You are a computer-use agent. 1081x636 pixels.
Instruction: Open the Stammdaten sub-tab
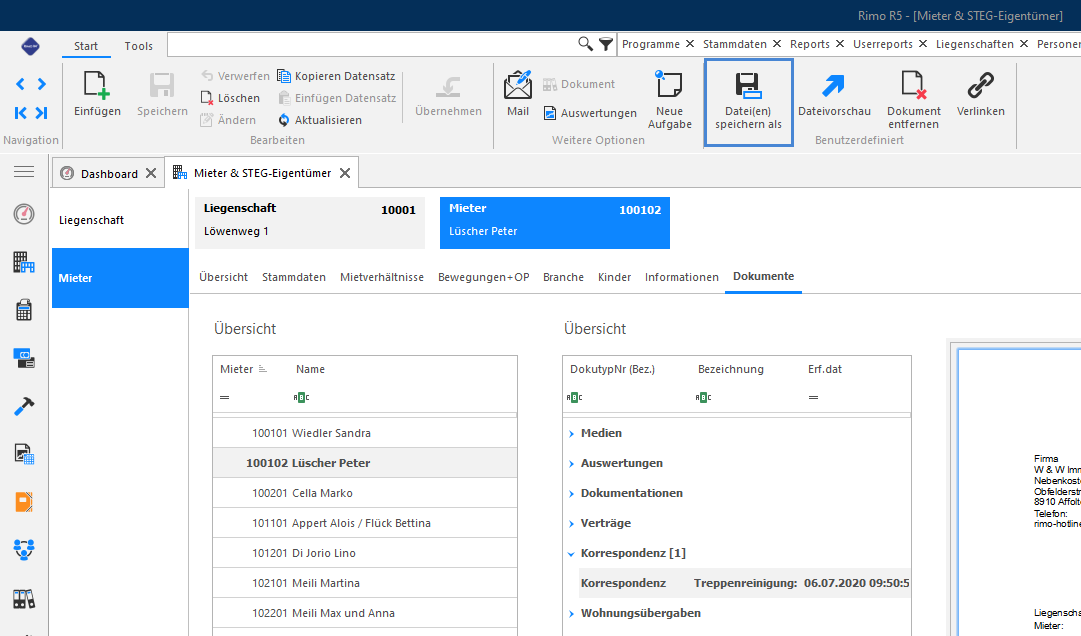294,277
